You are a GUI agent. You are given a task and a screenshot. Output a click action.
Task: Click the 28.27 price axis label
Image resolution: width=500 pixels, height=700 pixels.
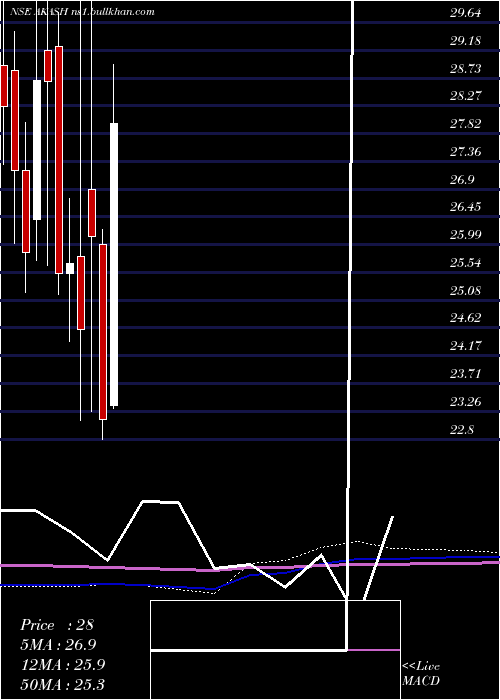(466, 96)
